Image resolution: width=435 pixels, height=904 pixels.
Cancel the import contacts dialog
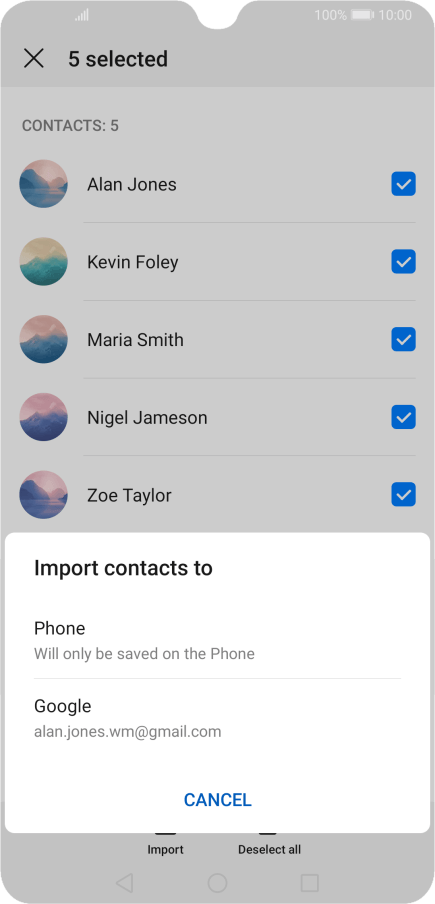[217, 800]
